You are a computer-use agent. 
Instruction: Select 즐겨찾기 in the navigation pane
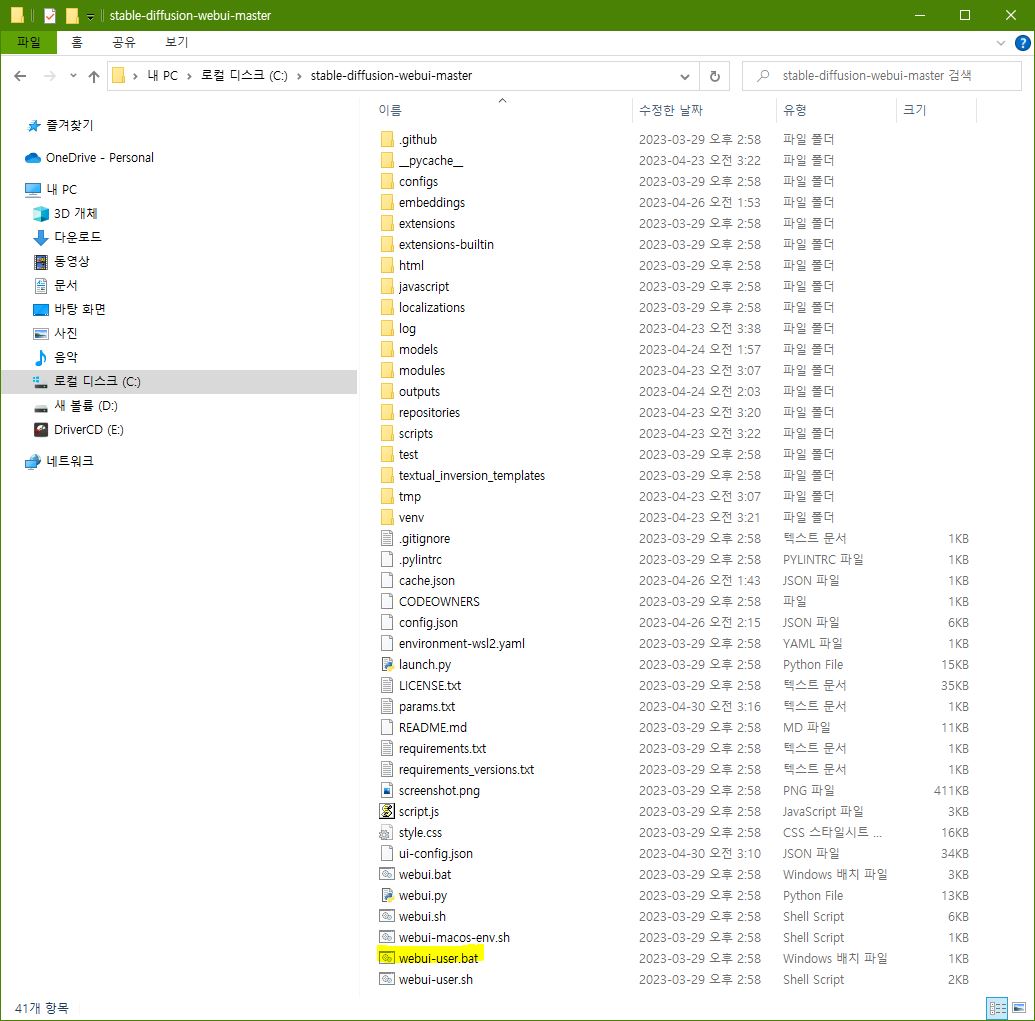point(69,125)
